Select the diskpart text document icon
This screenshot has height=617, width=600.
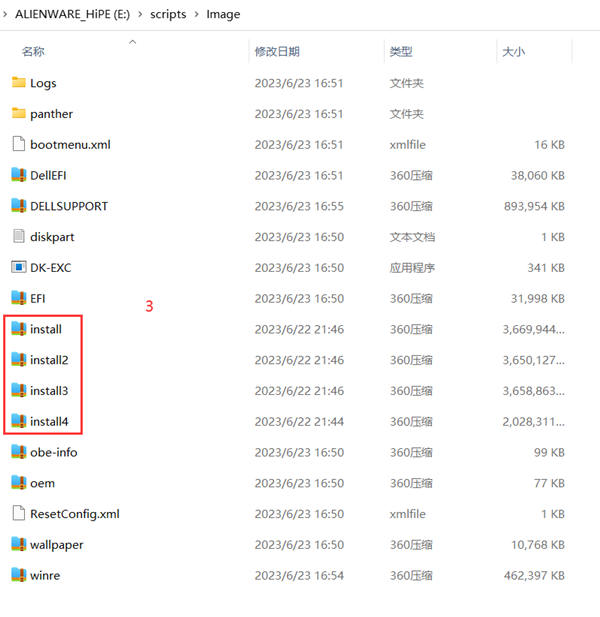[18, 236]
